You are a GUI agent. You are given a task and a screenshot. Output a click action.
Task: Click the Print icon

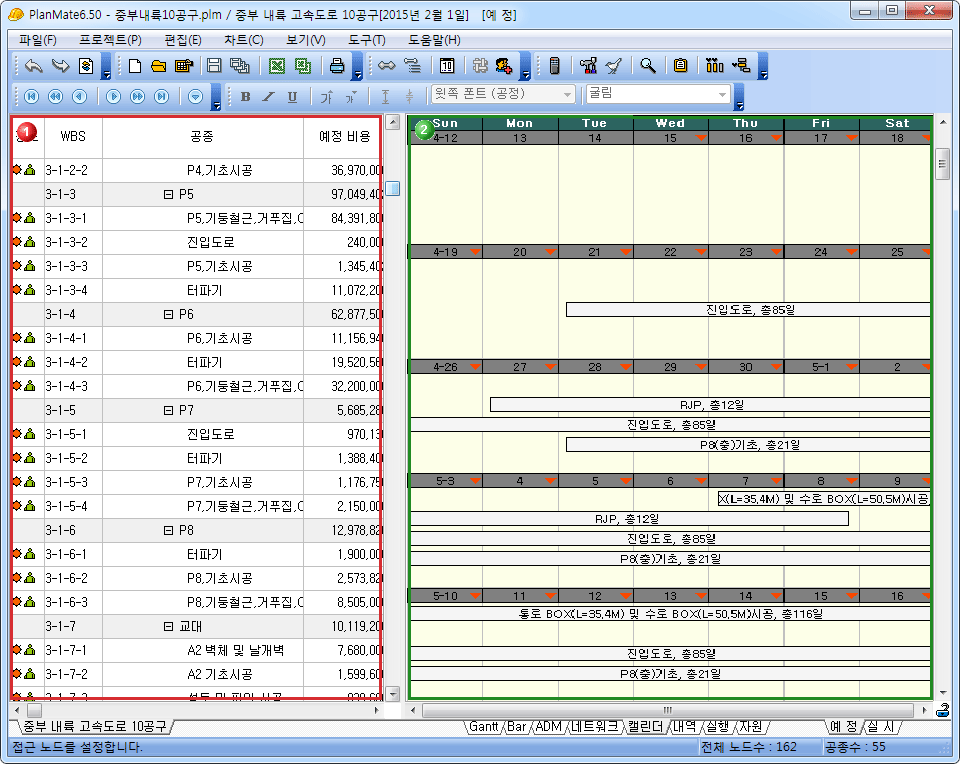pyautogui.click(x=338, y=66)
